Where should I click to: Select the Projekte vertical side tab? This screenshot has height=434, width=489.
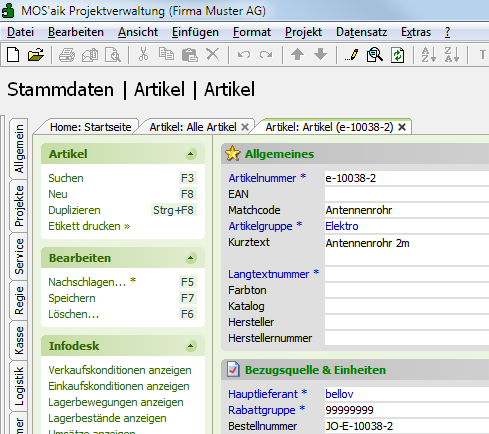(19, 206)
